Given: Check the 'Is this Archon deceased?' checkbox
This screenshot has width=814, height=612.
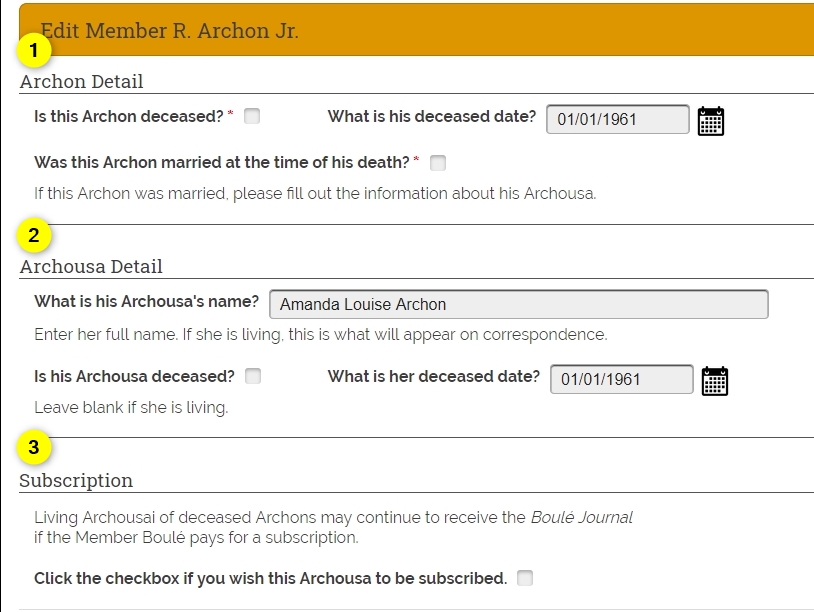Looking at the screenshot, I should [x=252, y=116].
